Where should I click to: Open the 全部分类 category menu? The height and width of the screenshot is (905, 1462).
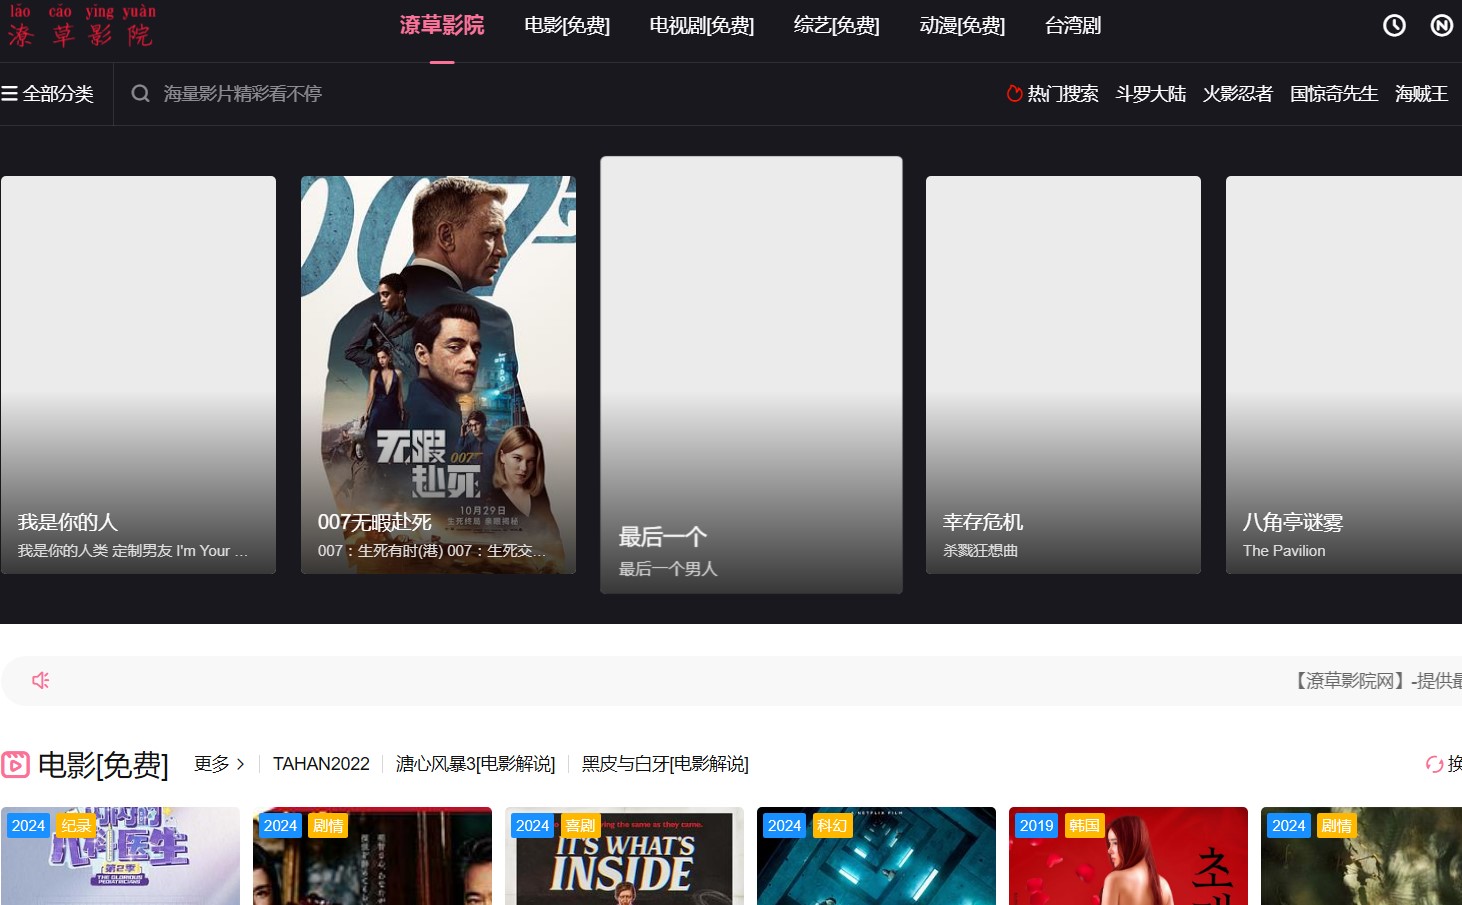47,93
